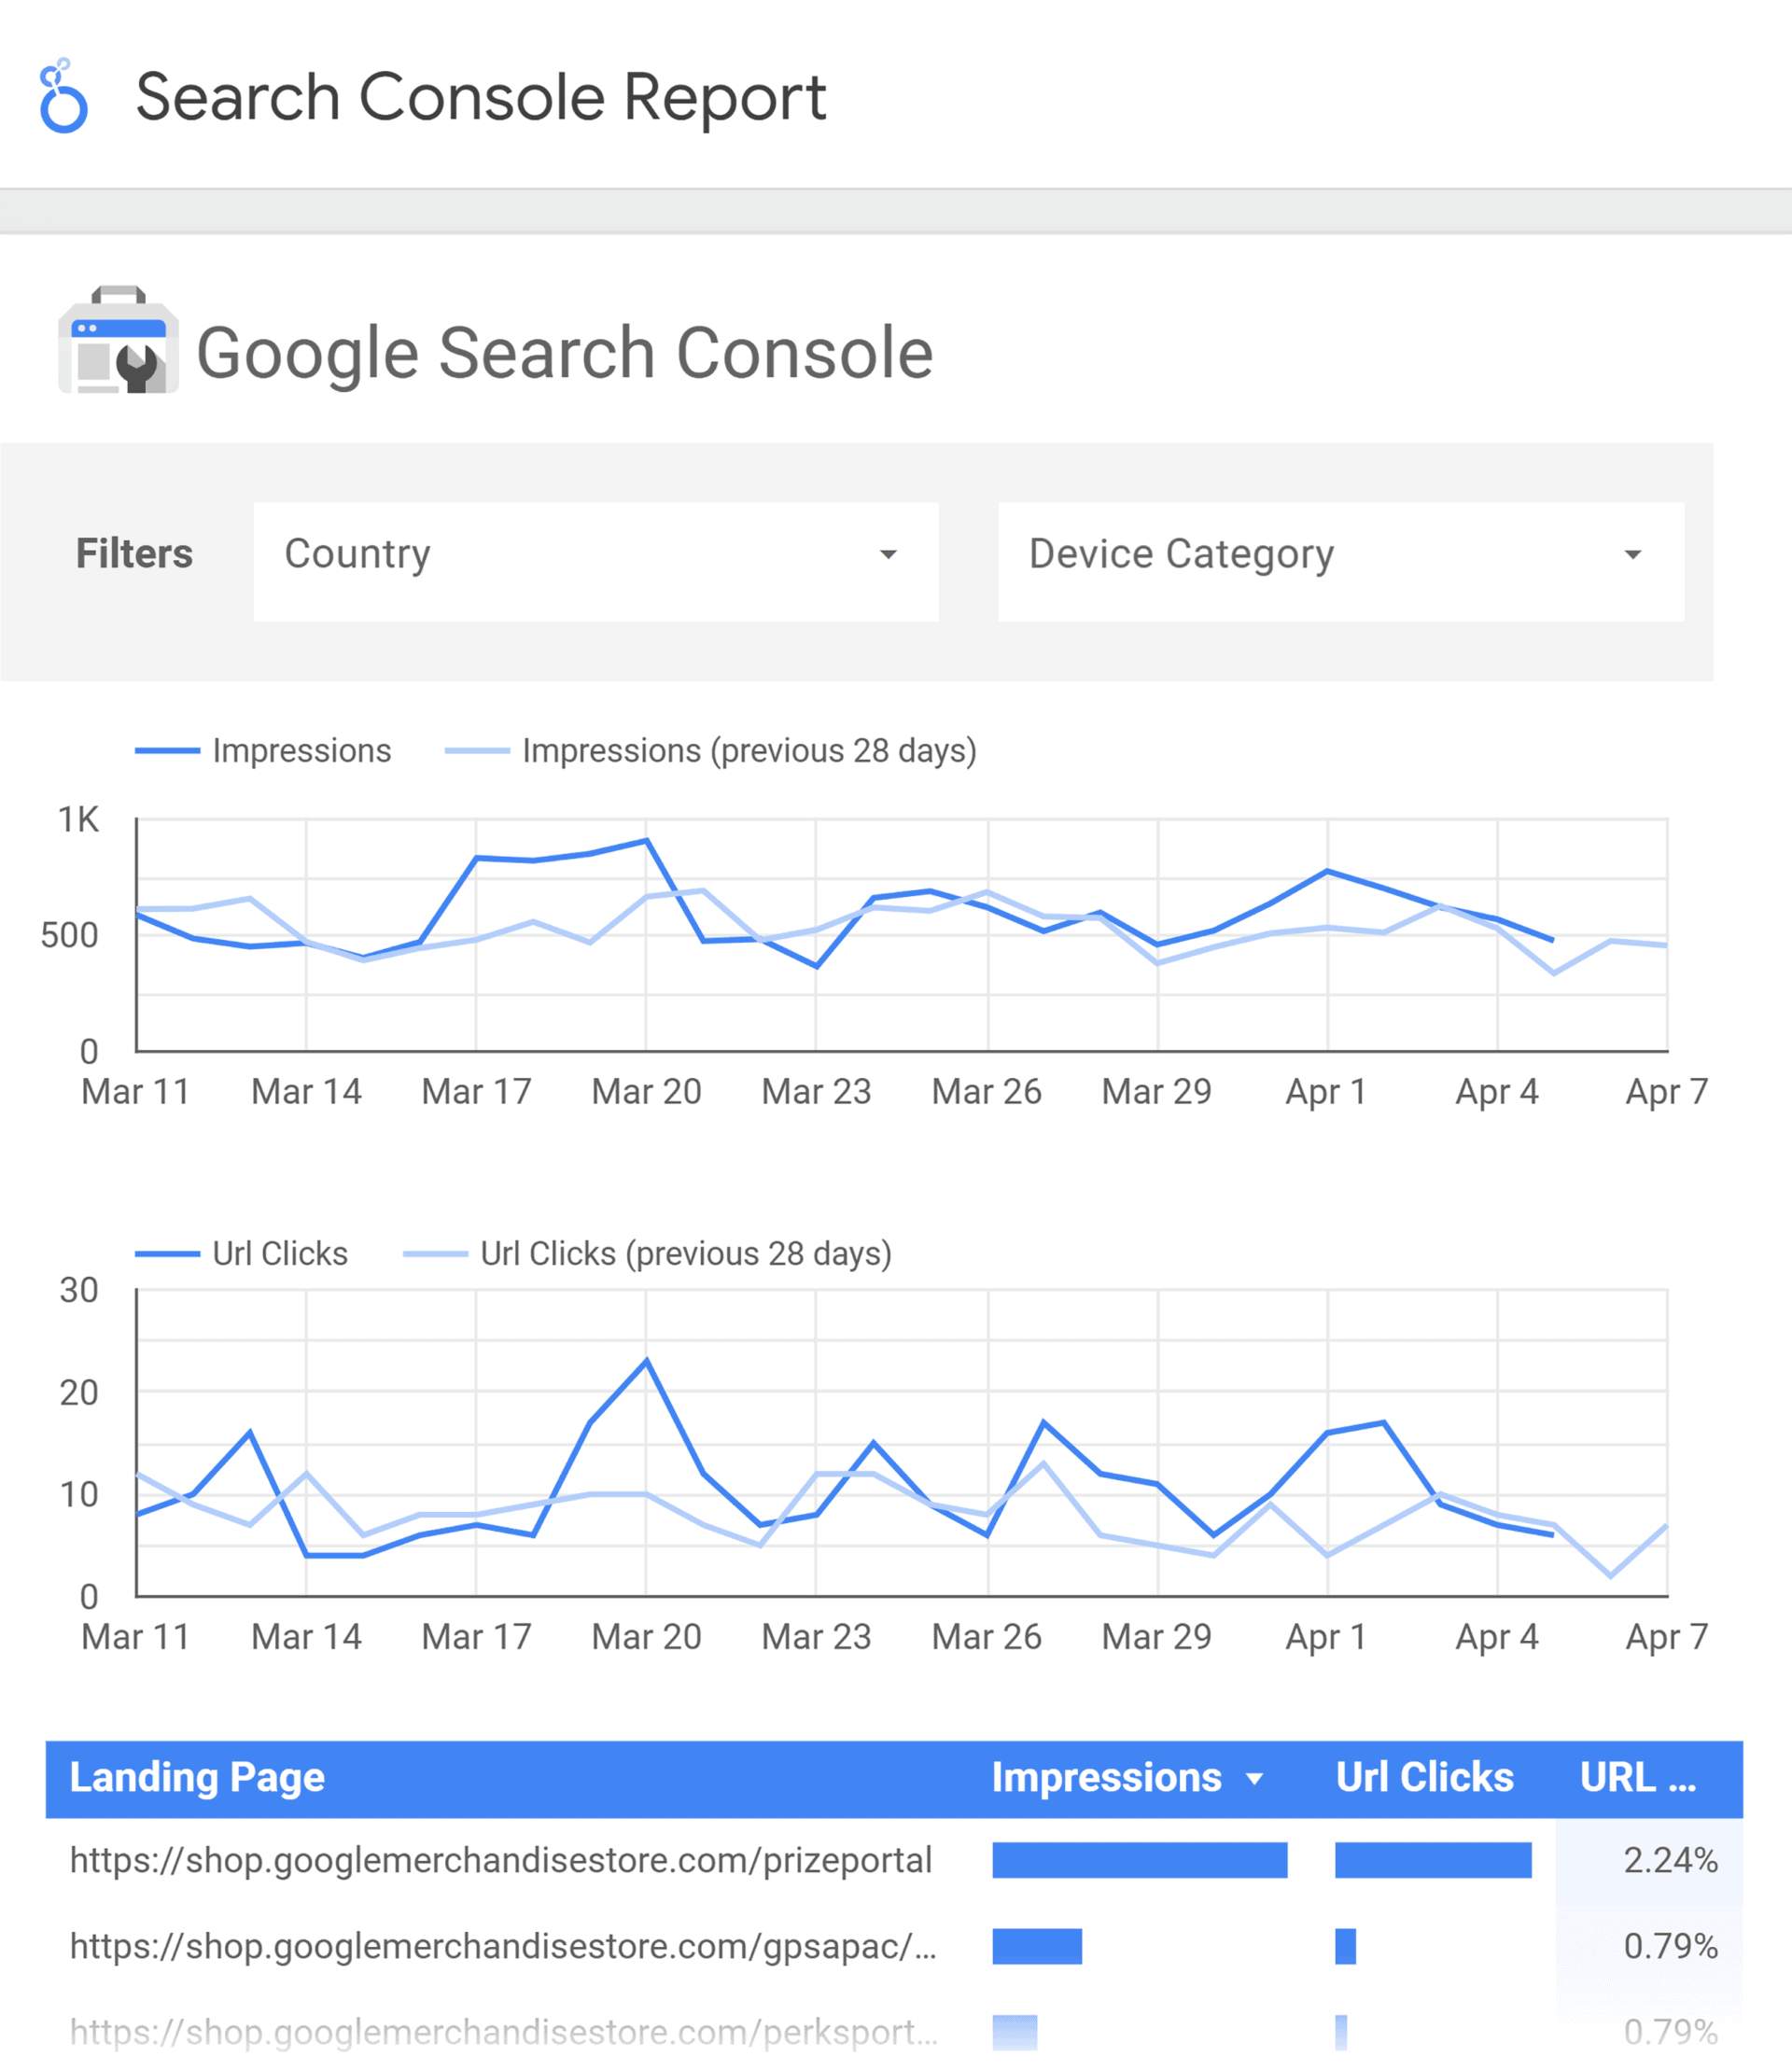Click the prizeportal landing page URL

click(501, 1861)
